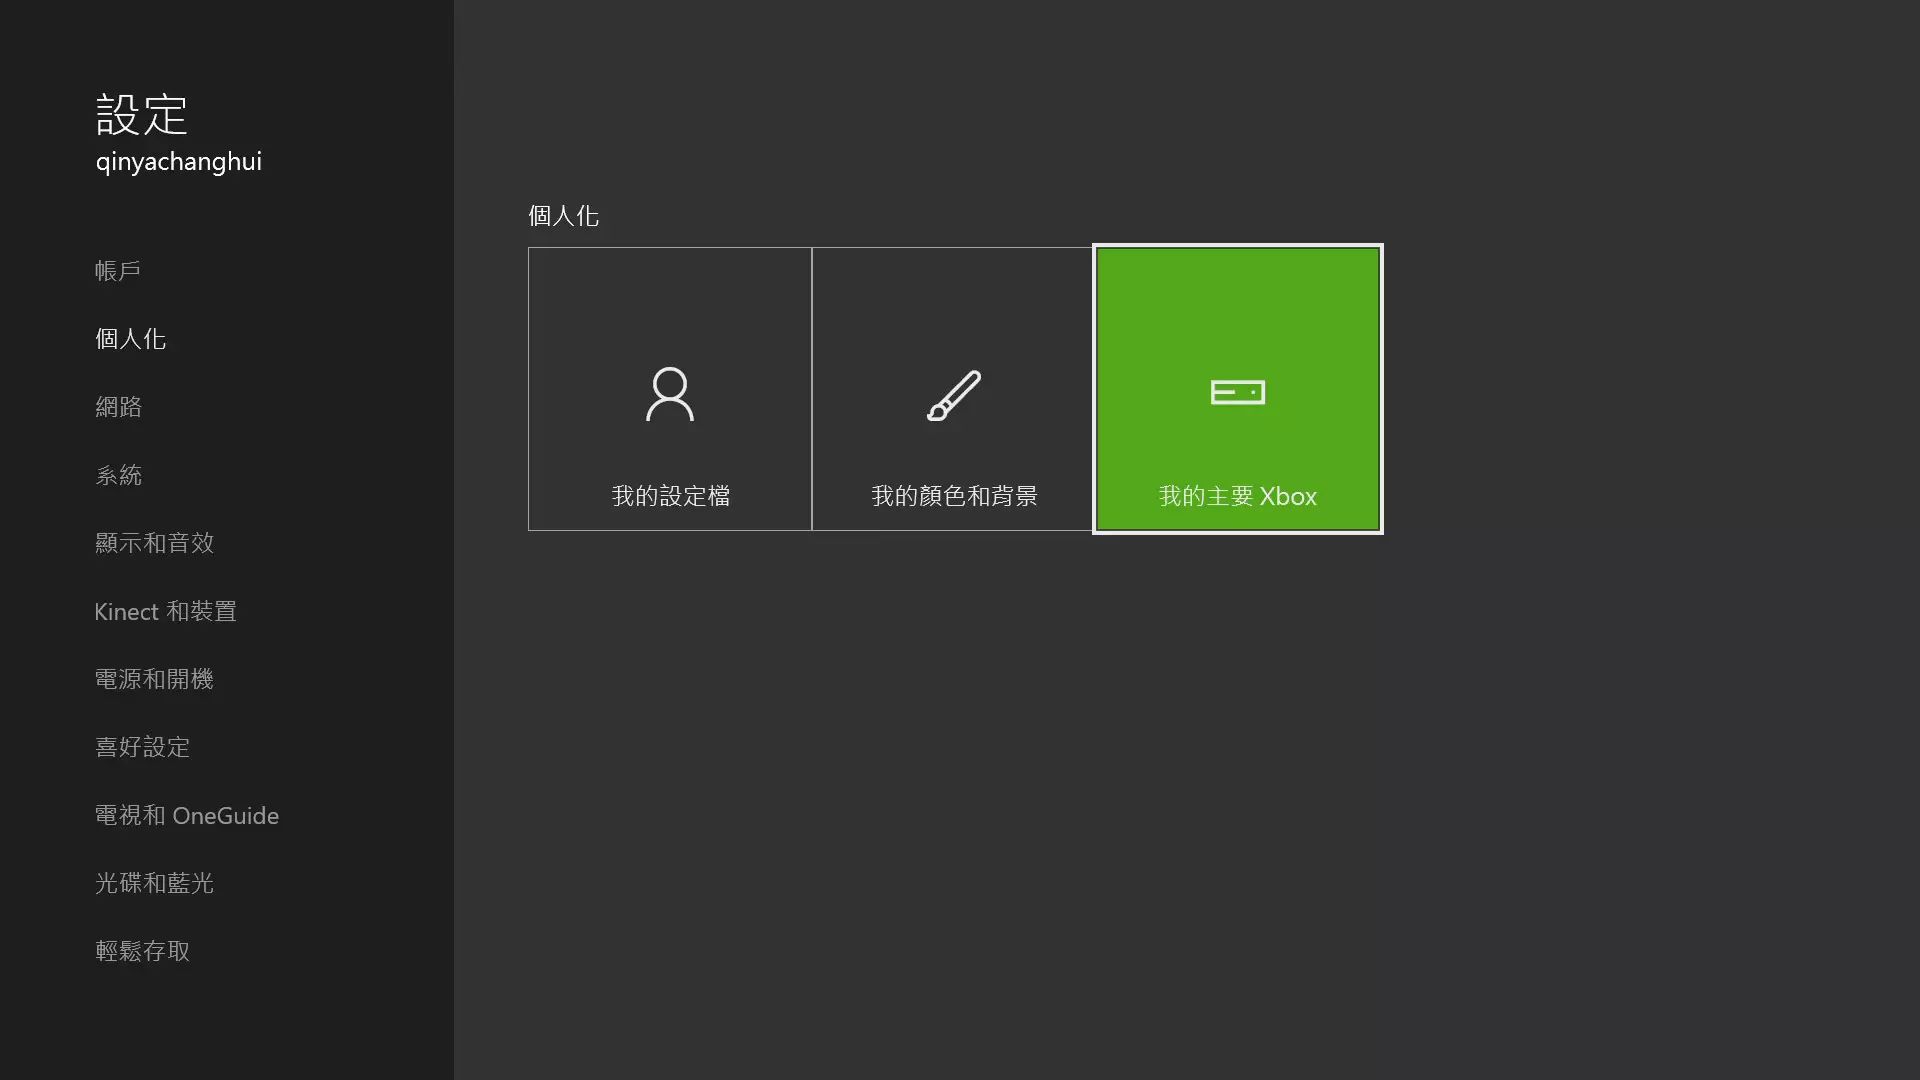Navigate to 系統 system settings
The image size is (1920, 1080).
pyautogui.click(x=119, y=475)
